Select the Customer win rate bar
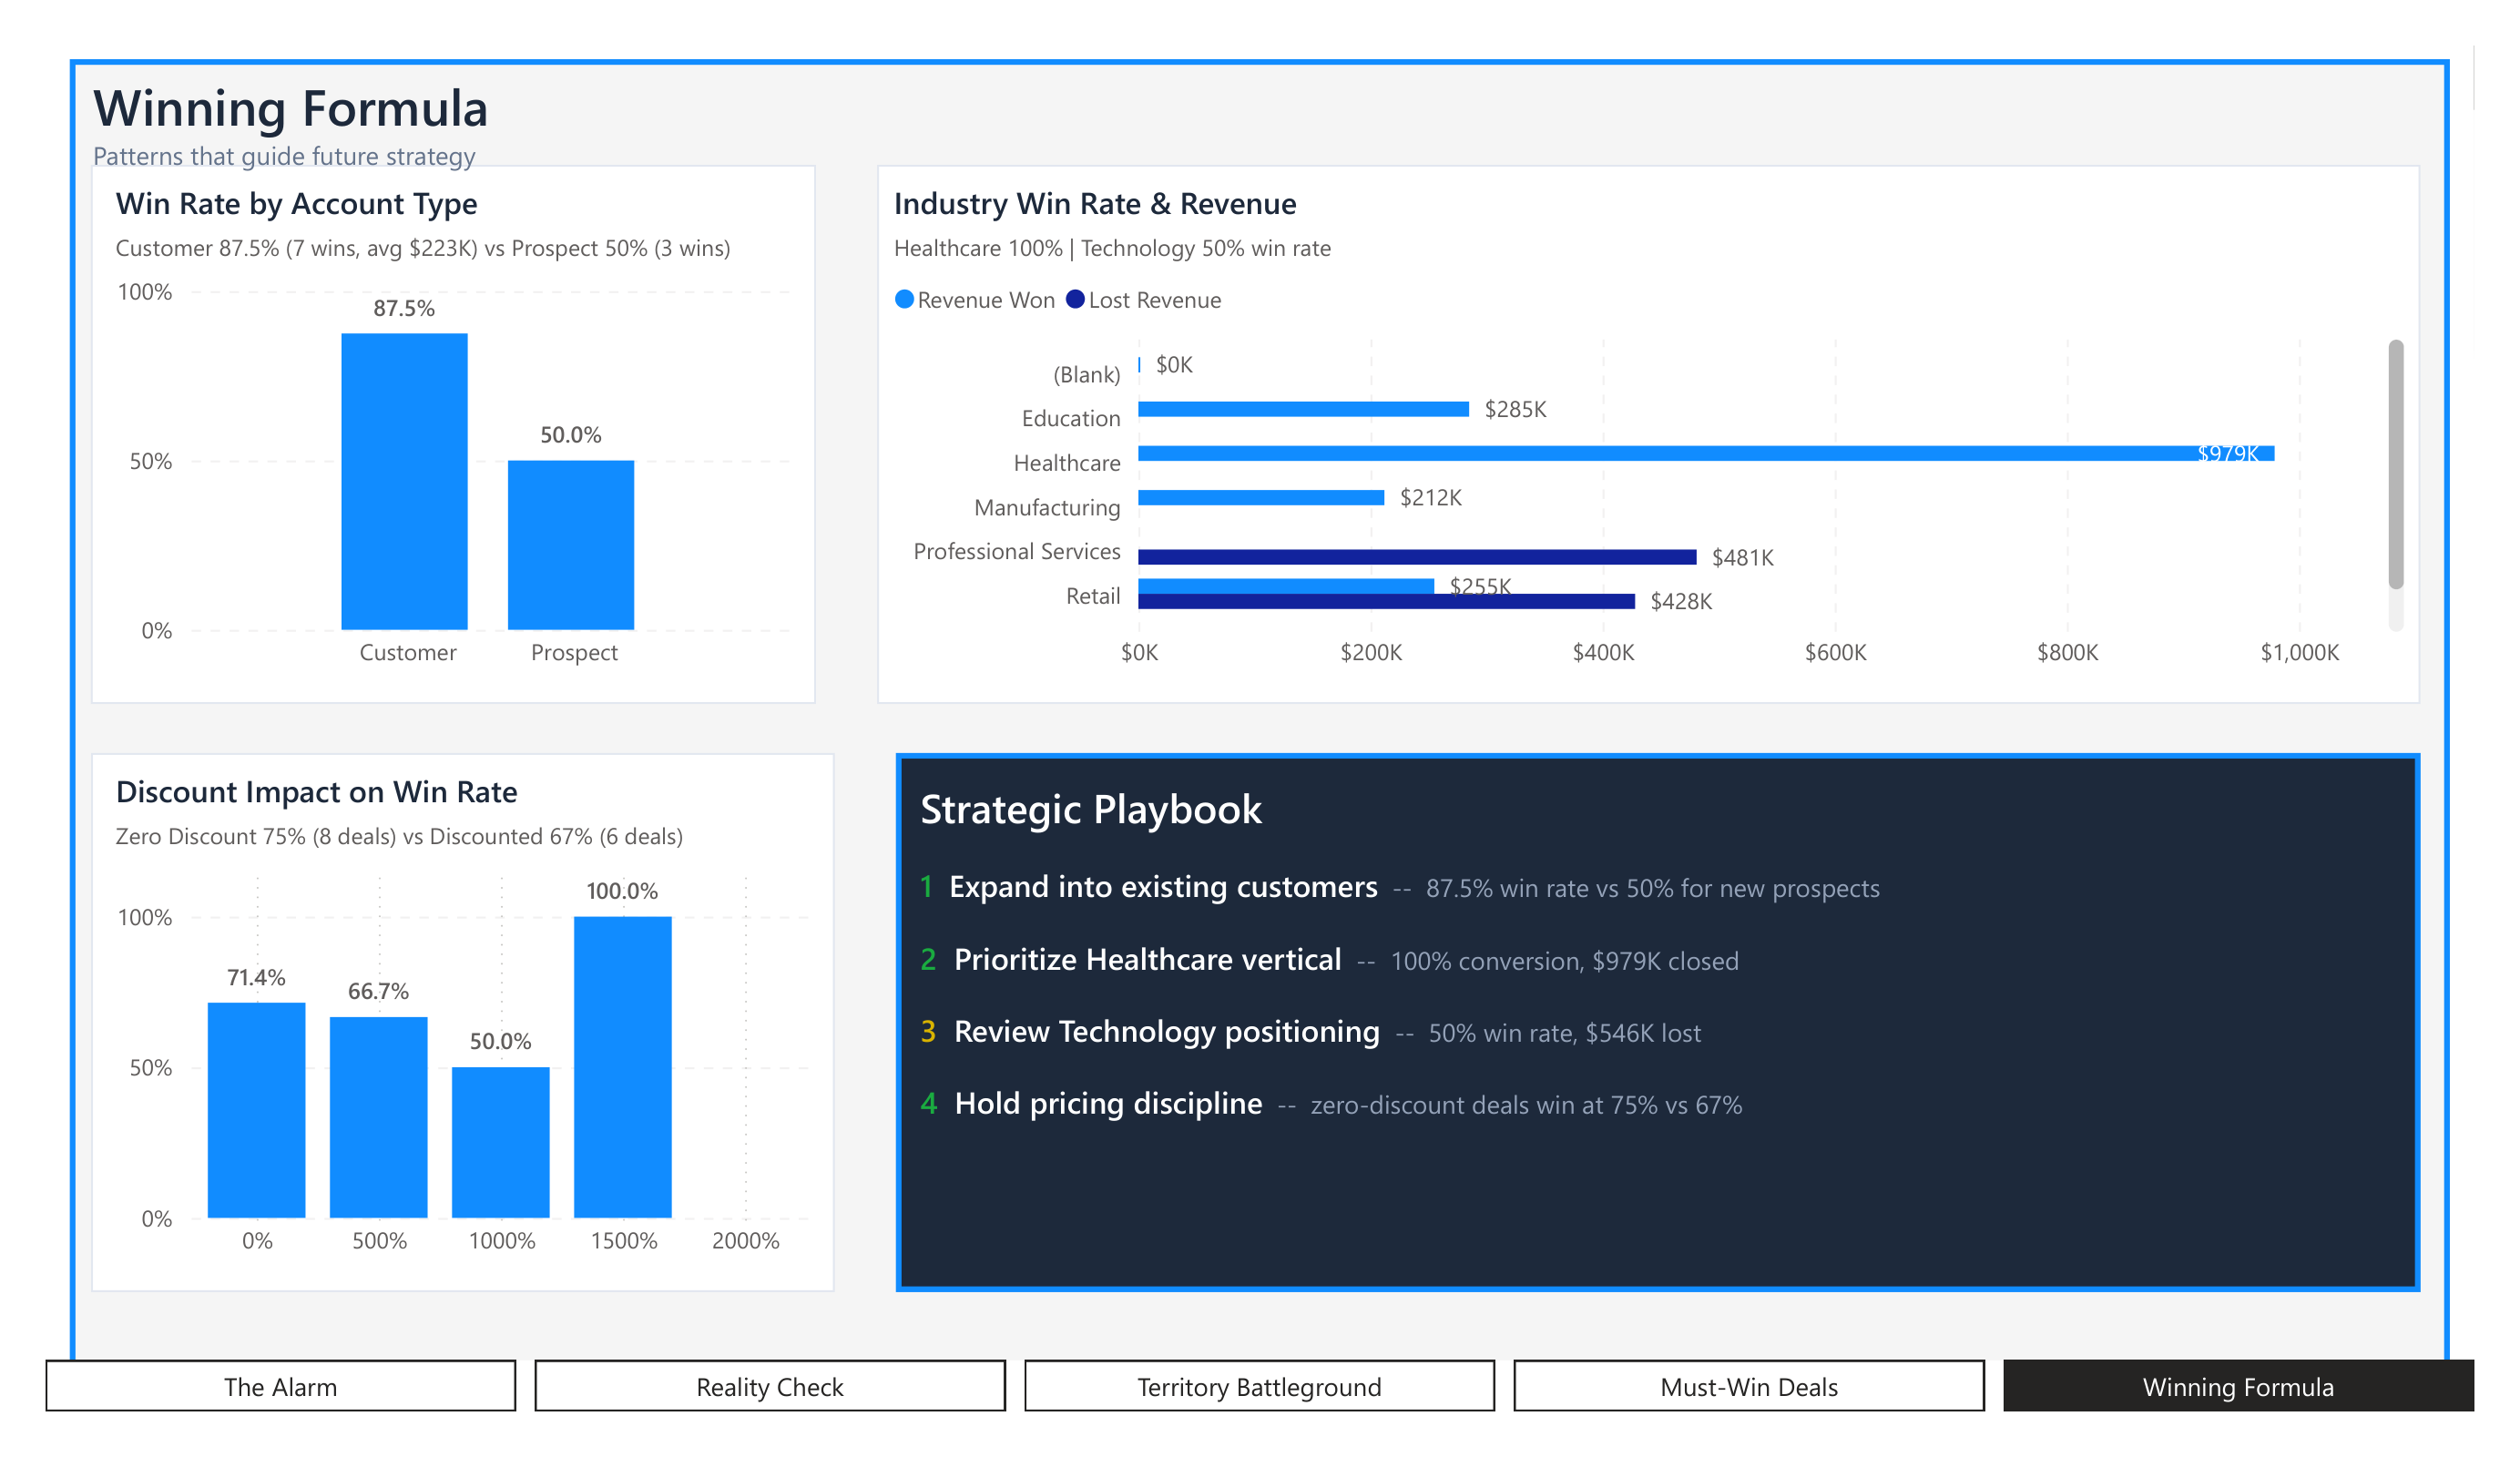This screenshot has width=2520, height=1457. pyautogui.click(x=404, y=481)
